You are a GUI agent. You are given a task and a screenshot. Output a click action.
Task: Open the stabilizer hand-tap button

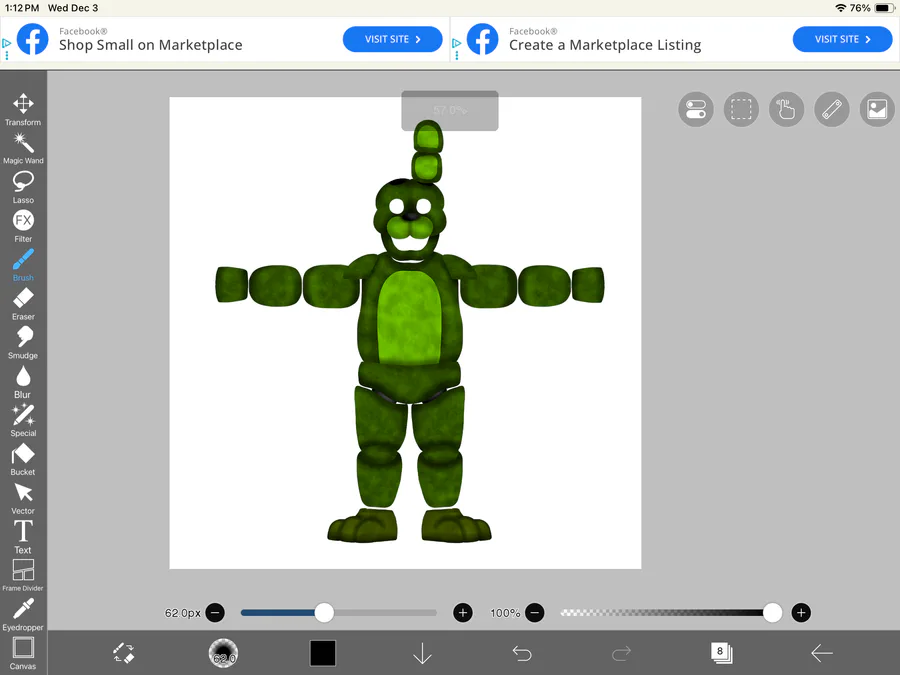(x=786, y=109)
